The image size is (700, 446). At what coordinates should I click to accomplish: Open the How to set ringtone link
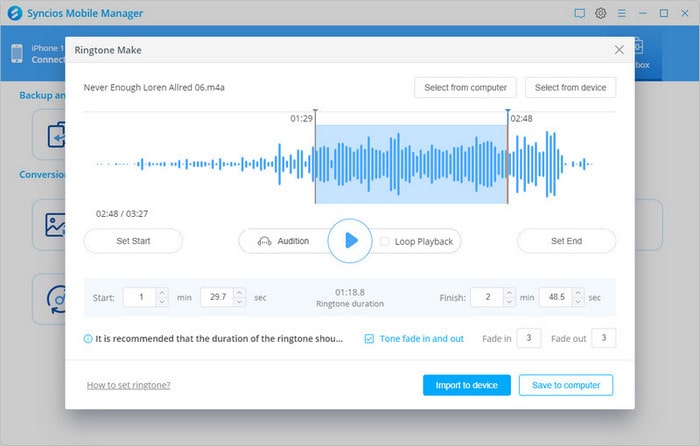tap(129, 385)
